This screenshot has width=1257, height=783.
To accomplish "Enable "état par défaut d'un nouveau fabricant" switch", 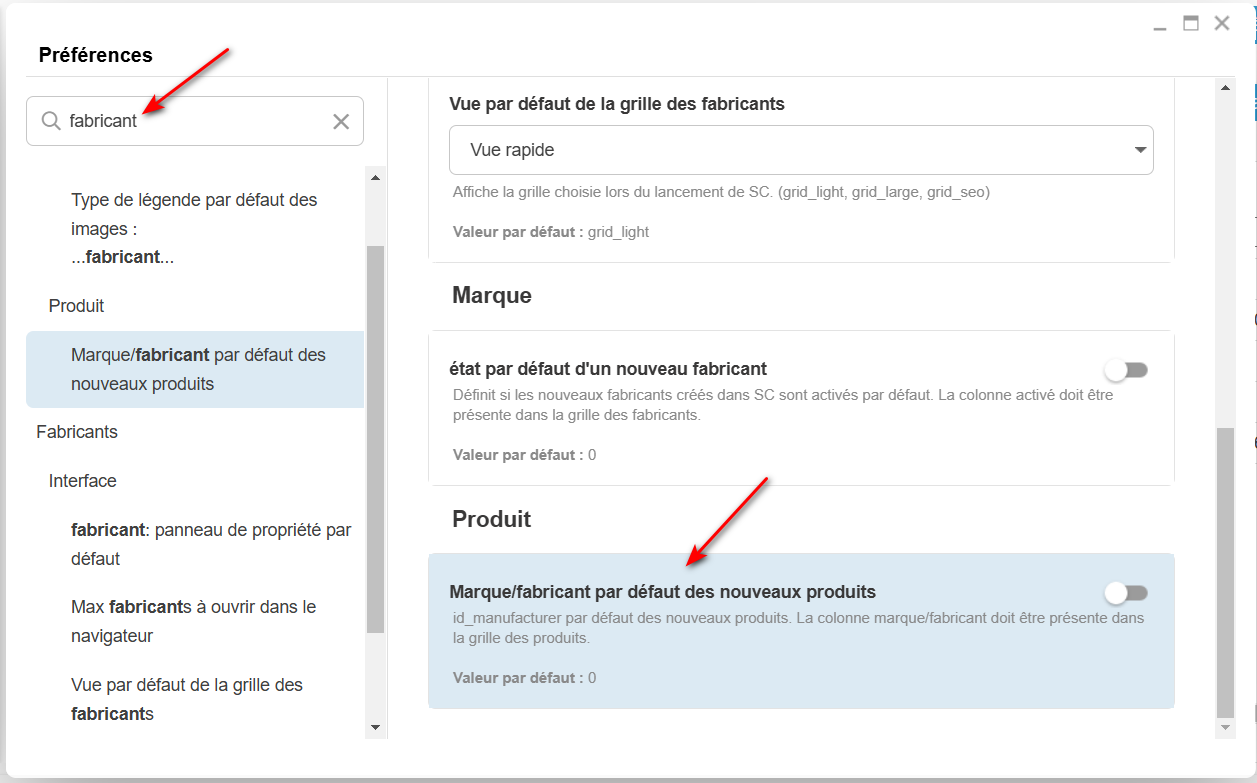I will point(1127,370).
